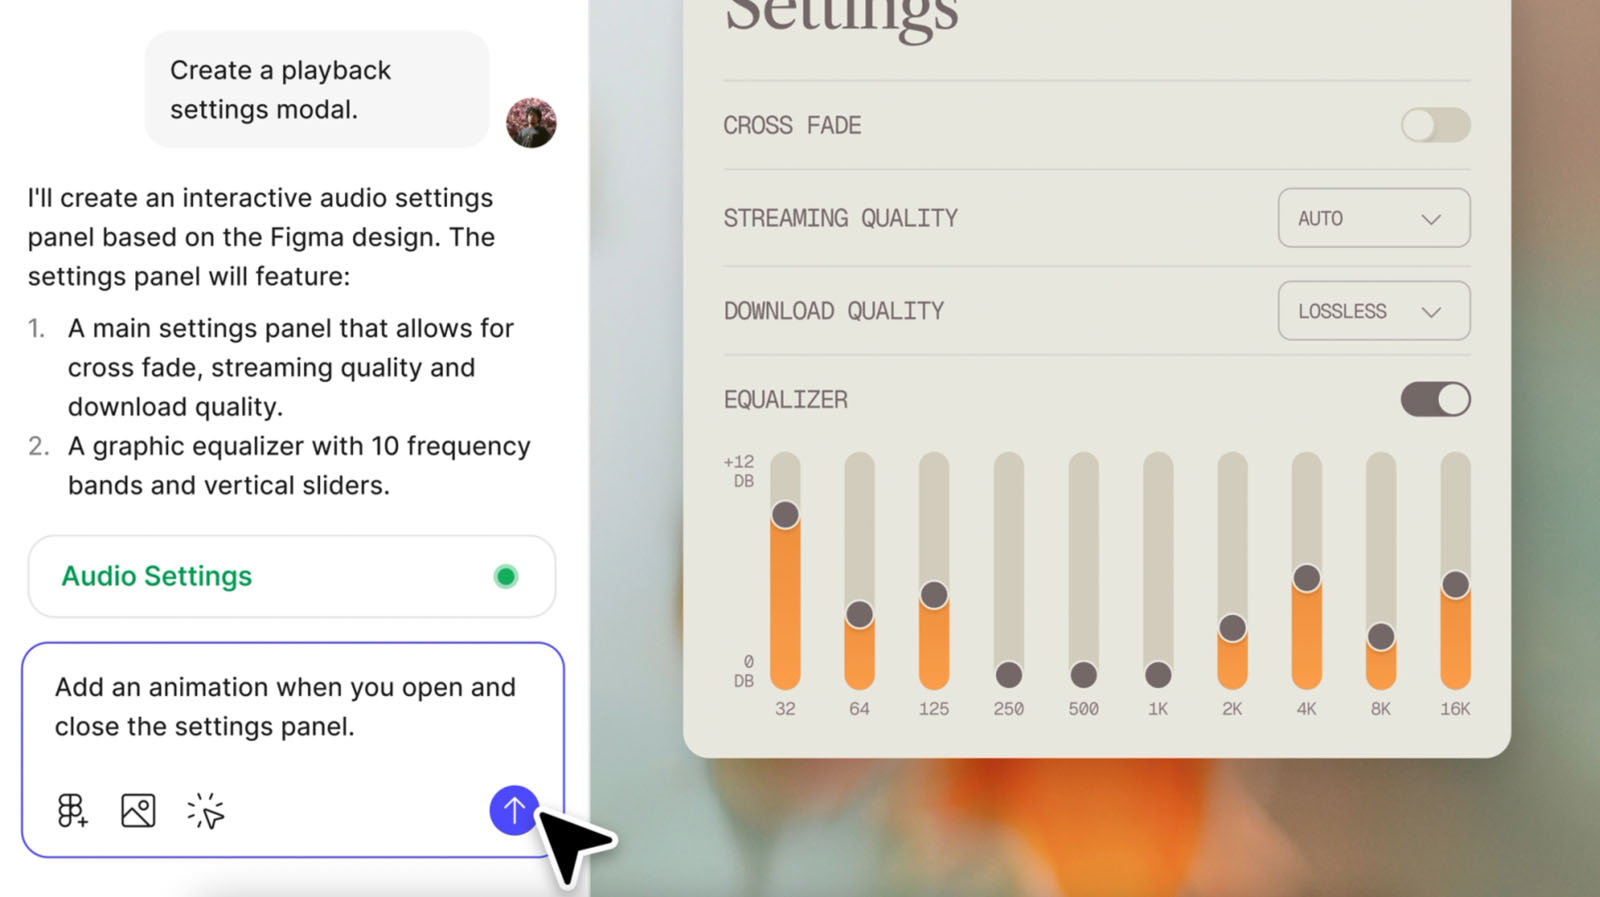Attach a Figma design file
Image resolution: width=1600 pixels, height=897 pixels.
[x=70, y=811]
